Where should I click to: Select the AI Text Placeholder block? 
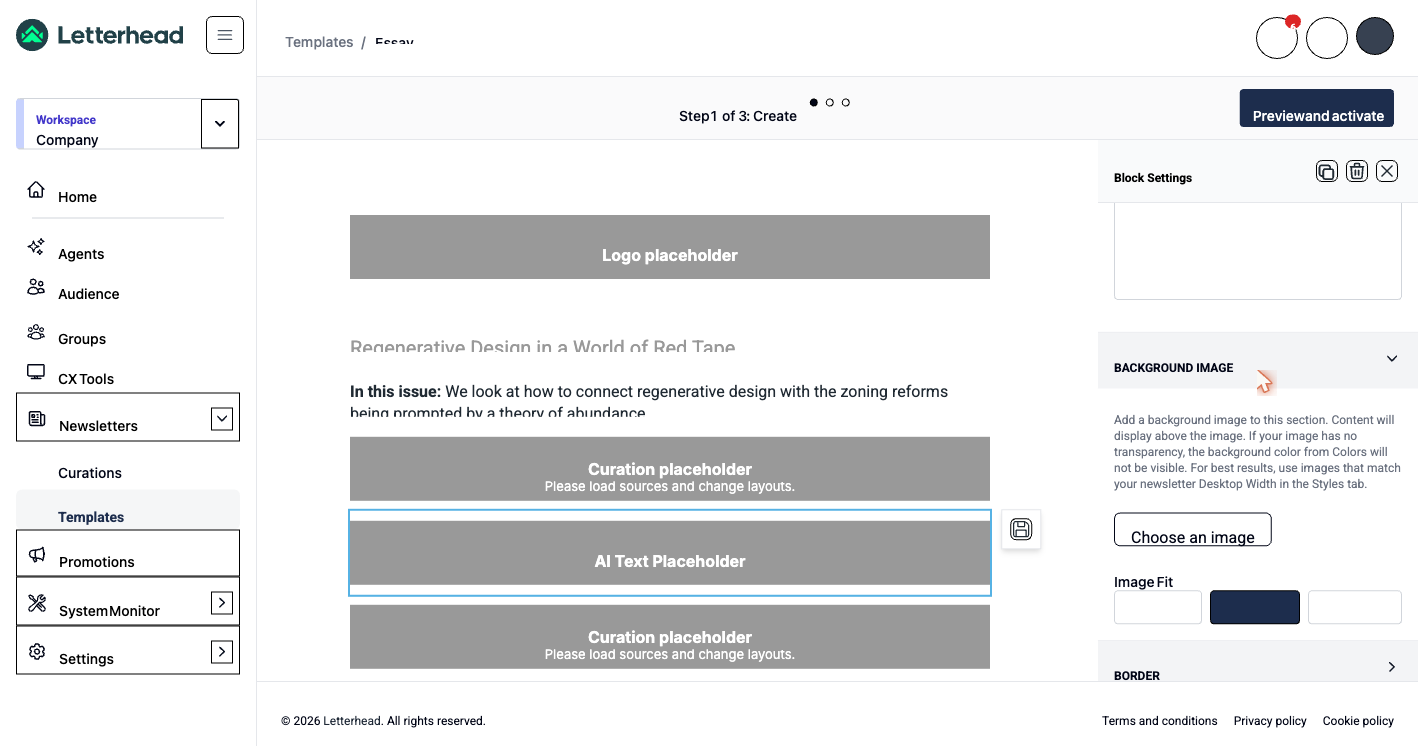click(670, 553)
